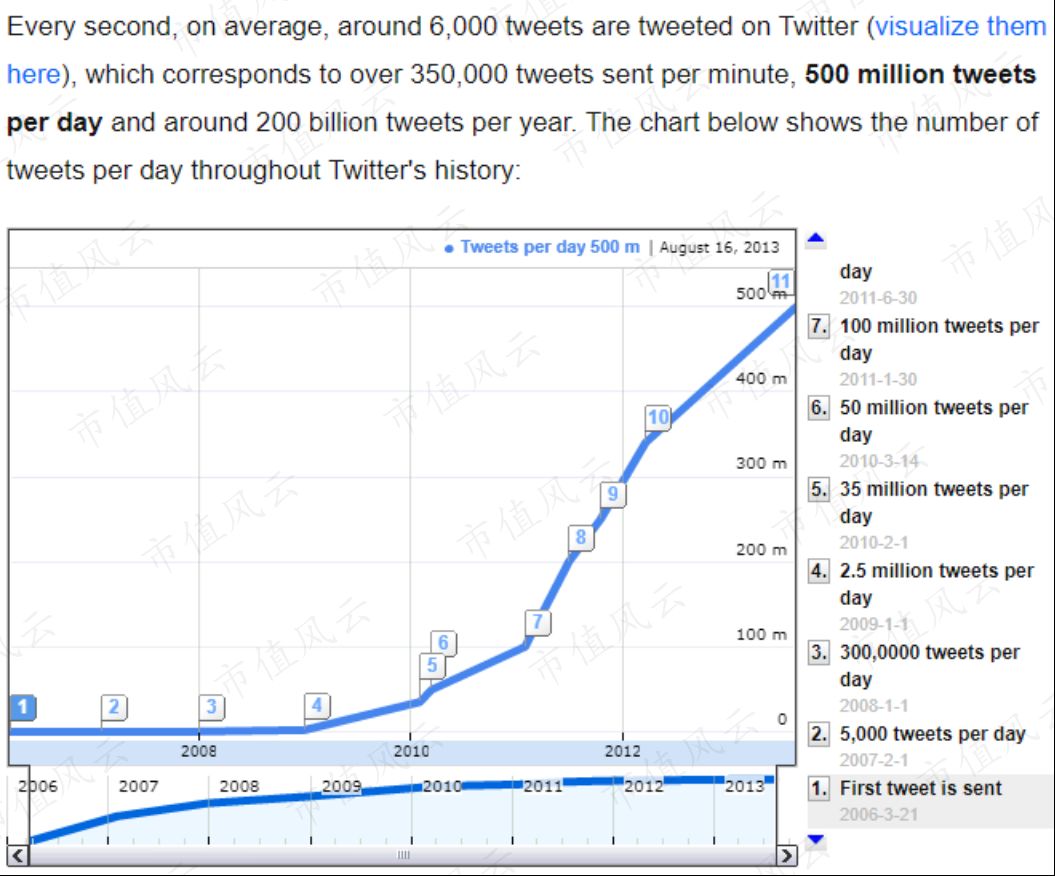Screen dimensions: 1055x876
Task: Select chart marker flag number 8
Action: tap(580, 538)
